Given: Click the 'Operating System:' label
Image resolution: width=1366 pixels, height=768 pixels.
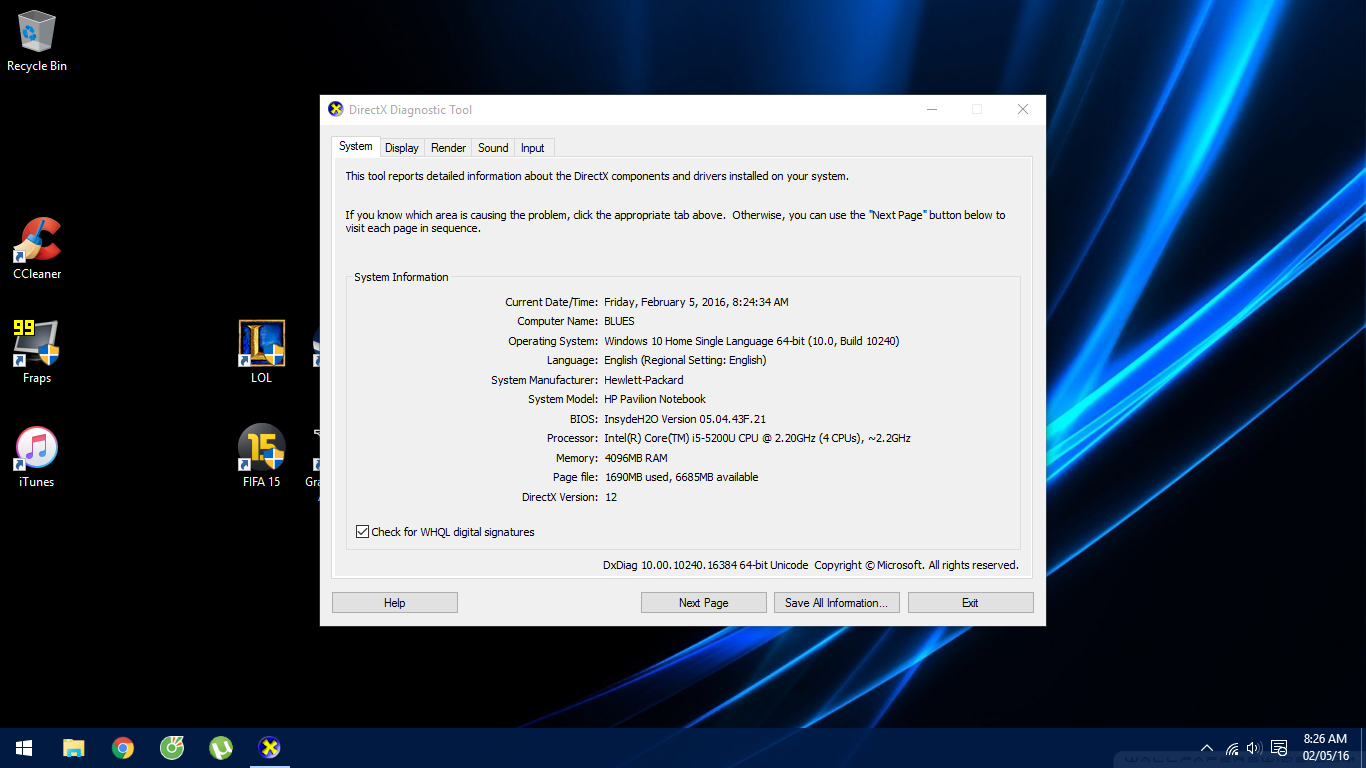Looking at the screenshot, I should click(553, 341).
